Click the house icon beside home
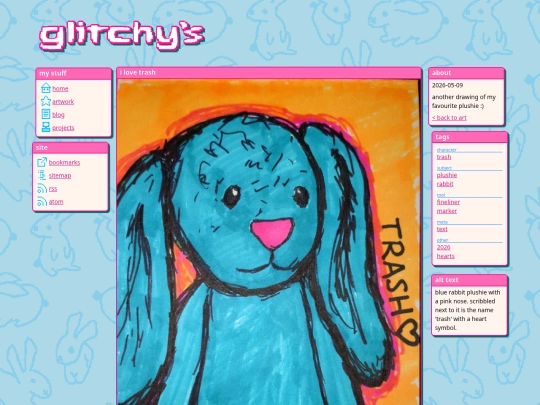The height and width of the screenshot is (405, 540). pyautogui.click(x=46, y=88)
